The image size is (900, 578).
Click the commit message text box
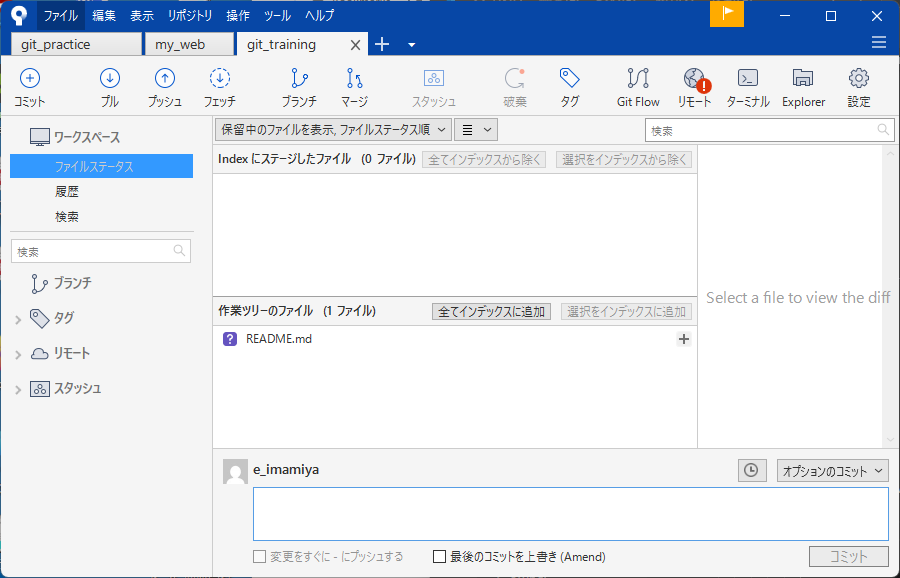(570, 514)
